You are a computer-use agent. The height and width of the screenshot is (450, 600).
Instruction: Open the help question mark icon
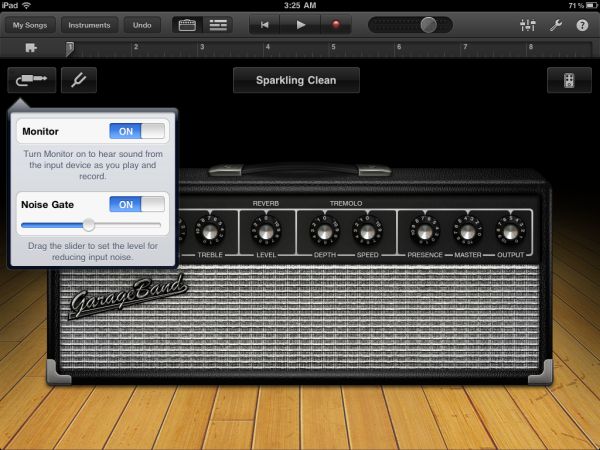coord(582,25)
